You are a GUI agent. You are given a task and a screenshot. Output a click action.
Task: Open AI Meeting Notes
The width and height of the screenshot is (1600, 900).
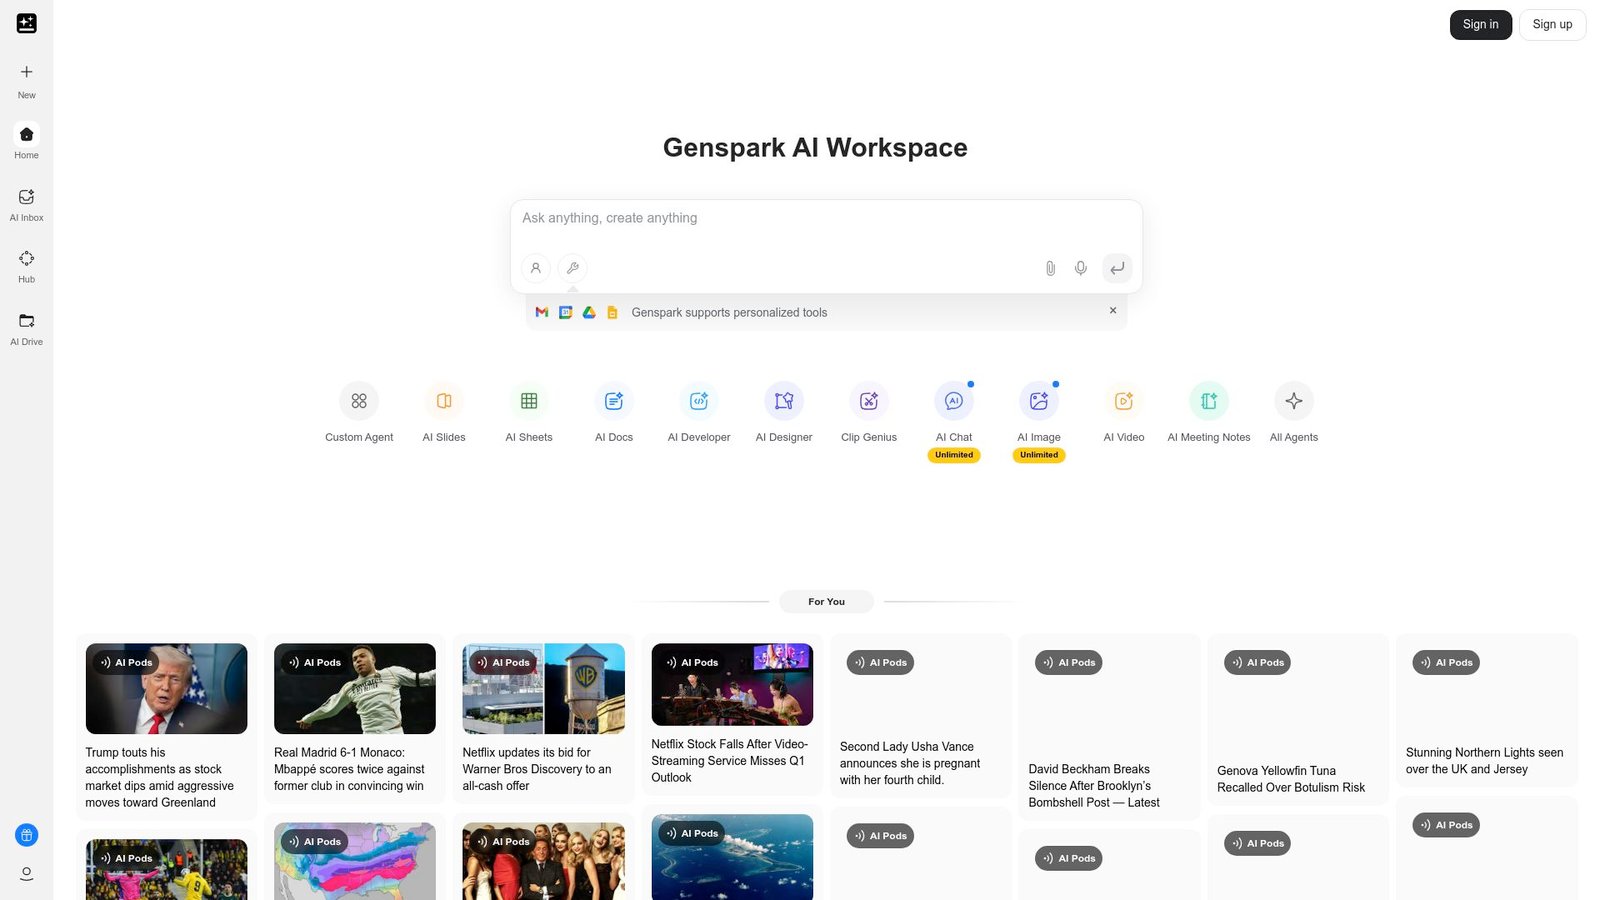tap(1208, 410)
